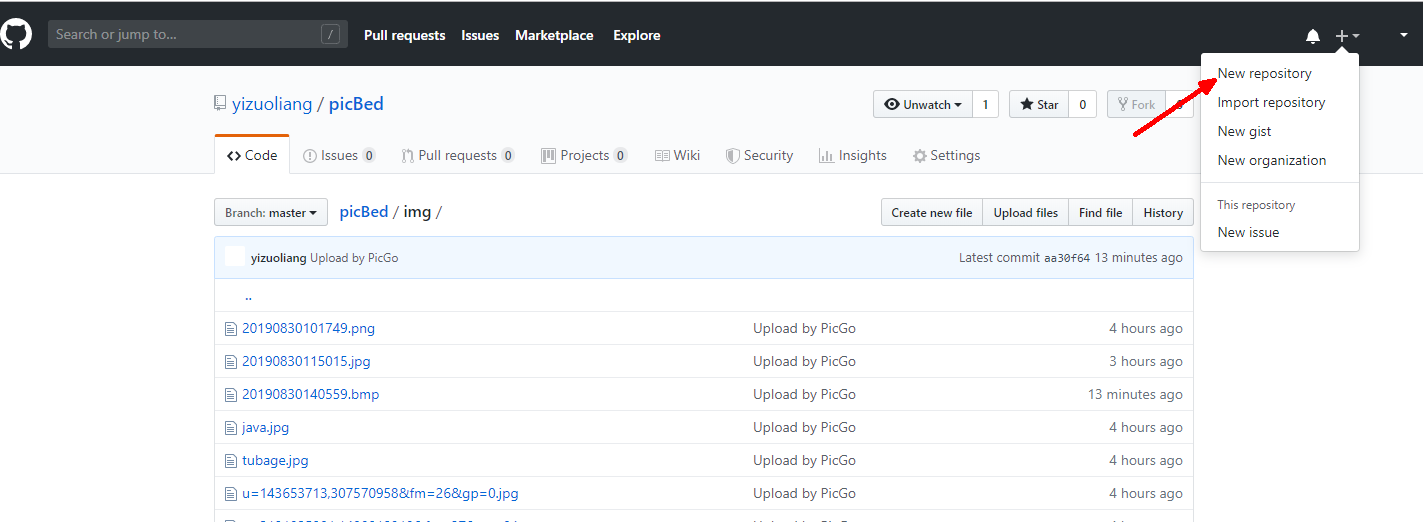Click the GitHub Octocat logo

click(x=17, y=34)
